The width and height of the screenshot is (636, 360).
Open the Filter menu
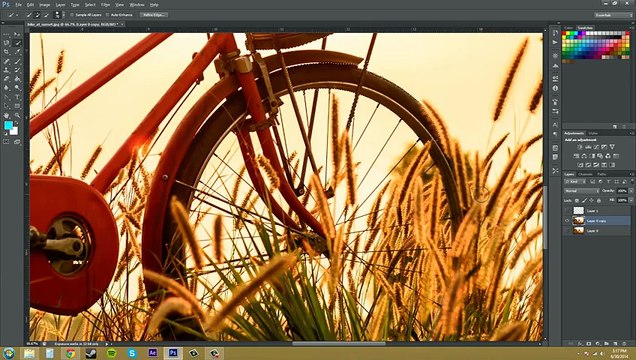105,5
